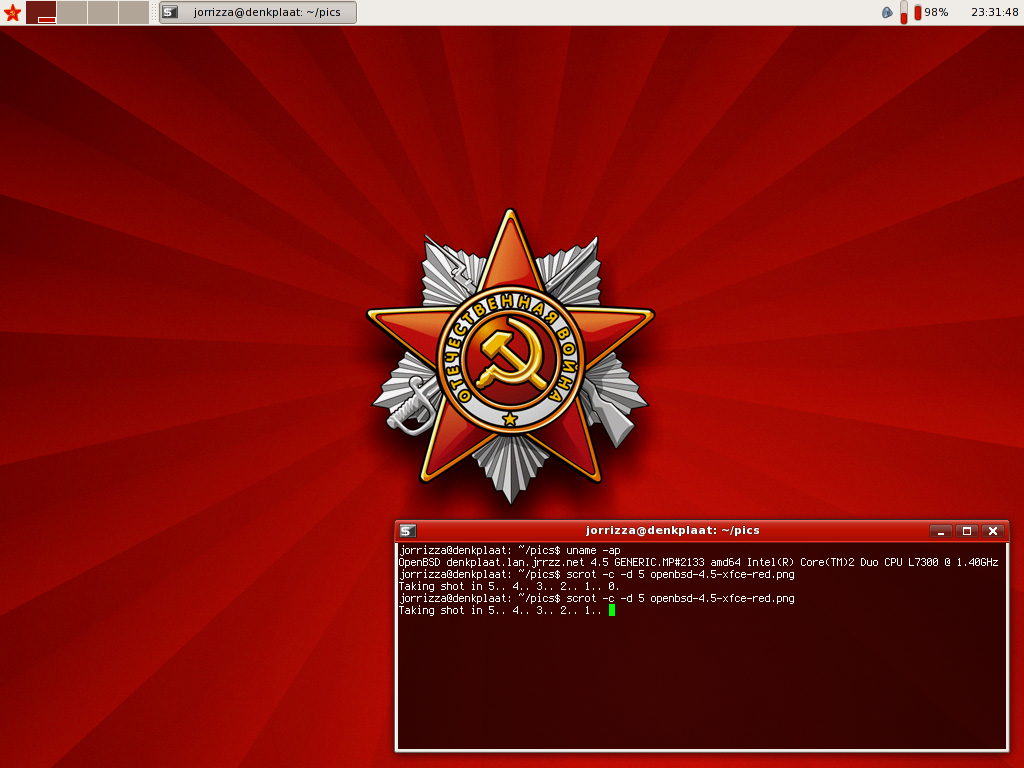
Task: Switch to the first workspace
Action: click(40, 12)
